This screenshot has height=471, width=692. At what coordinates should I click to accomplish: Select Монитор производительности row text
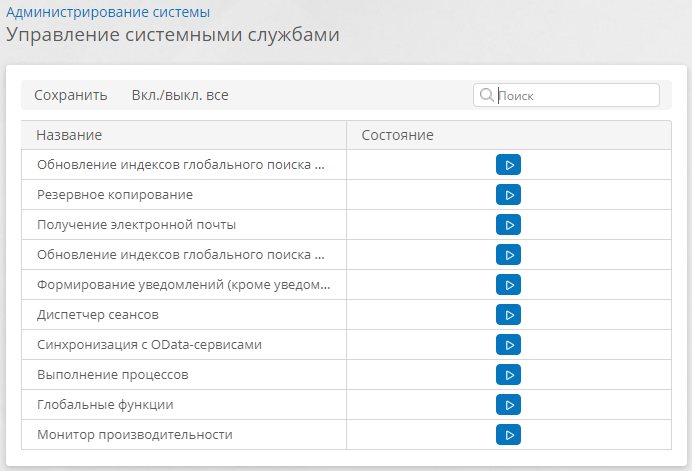135,435
